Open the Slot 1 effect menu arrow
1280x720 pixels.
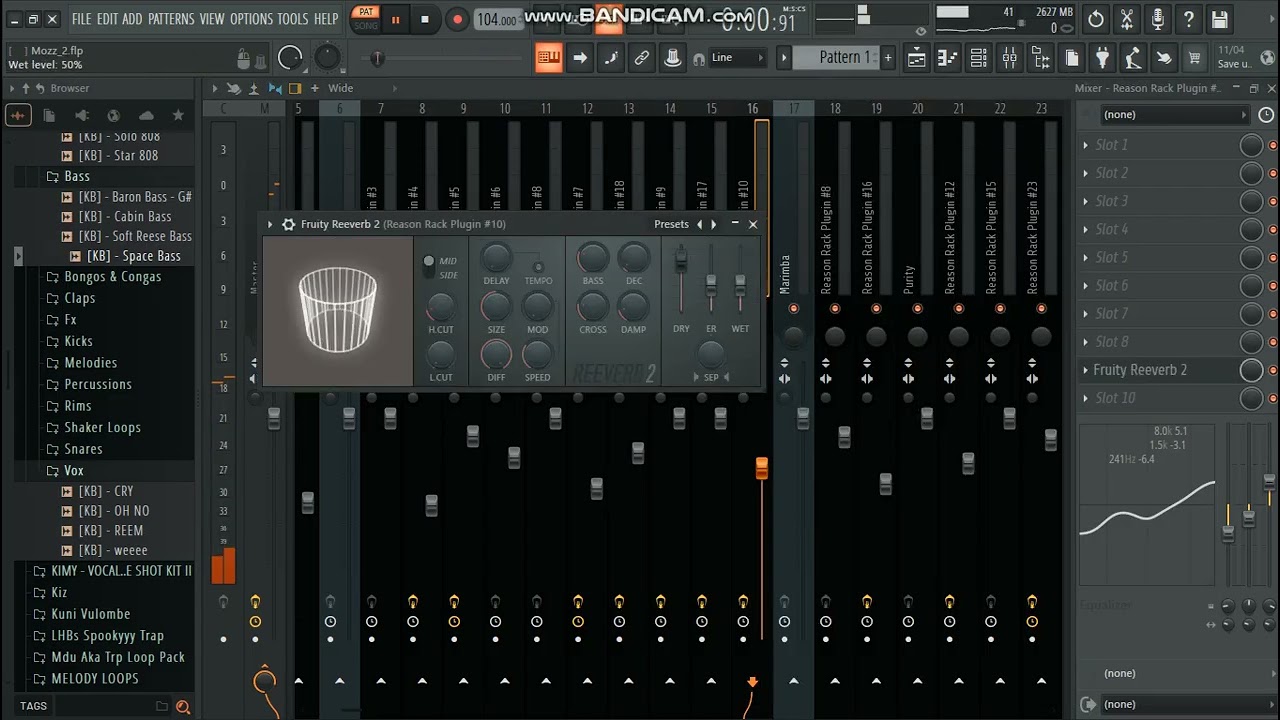click(1086, 145)
